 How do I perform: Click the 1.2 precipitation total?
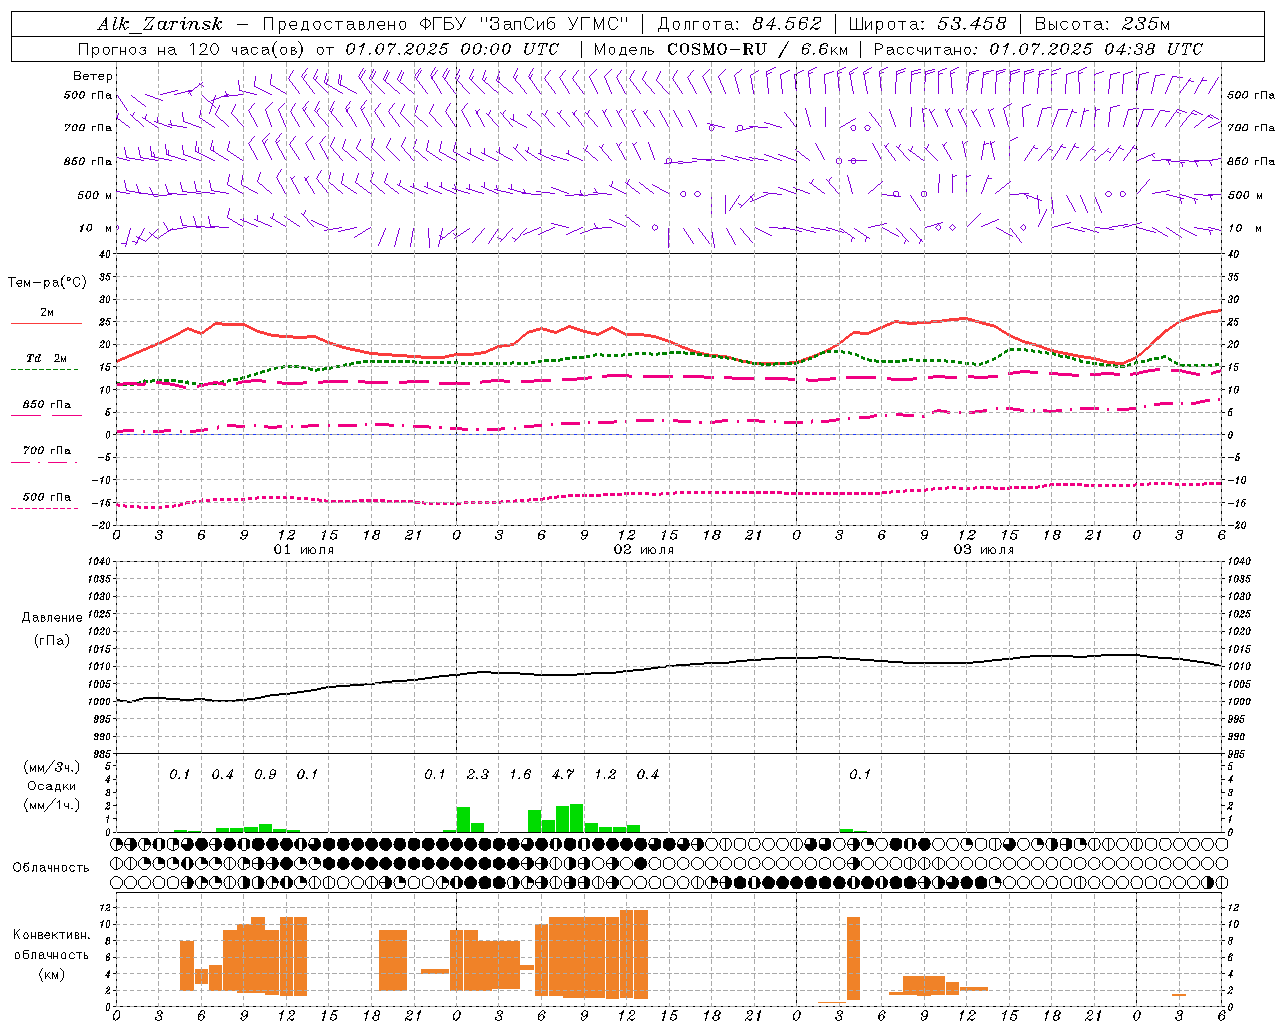605,774
